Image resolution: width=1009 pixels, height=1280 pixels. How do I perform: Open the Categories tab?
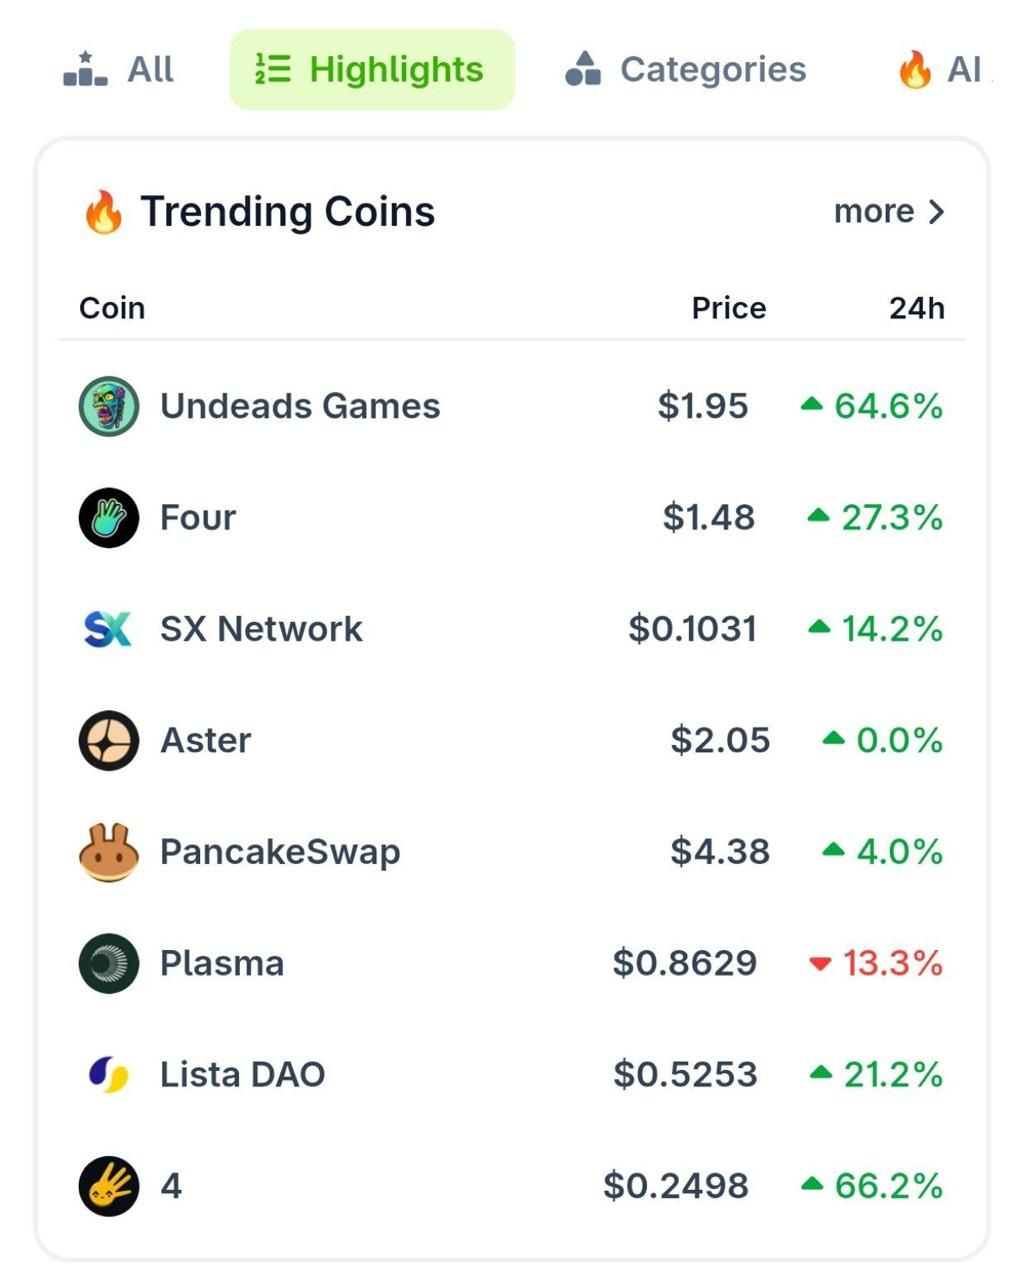[x=686, y=69]
